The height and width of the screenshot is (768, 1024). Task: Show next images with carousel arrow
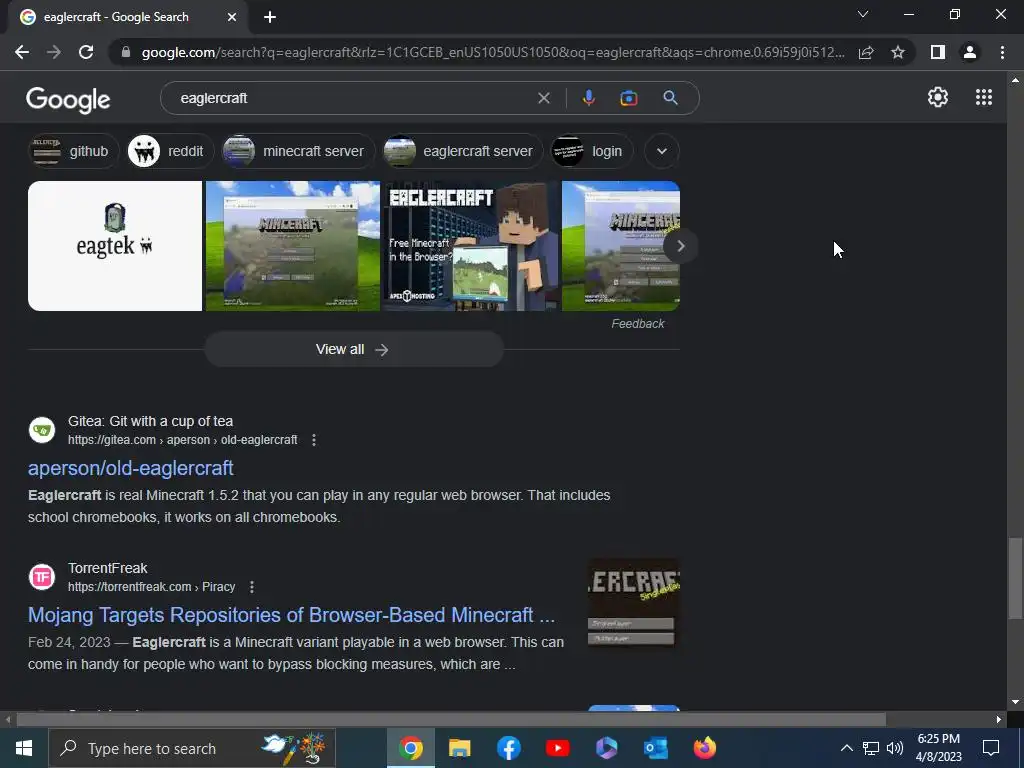point(680,246)
